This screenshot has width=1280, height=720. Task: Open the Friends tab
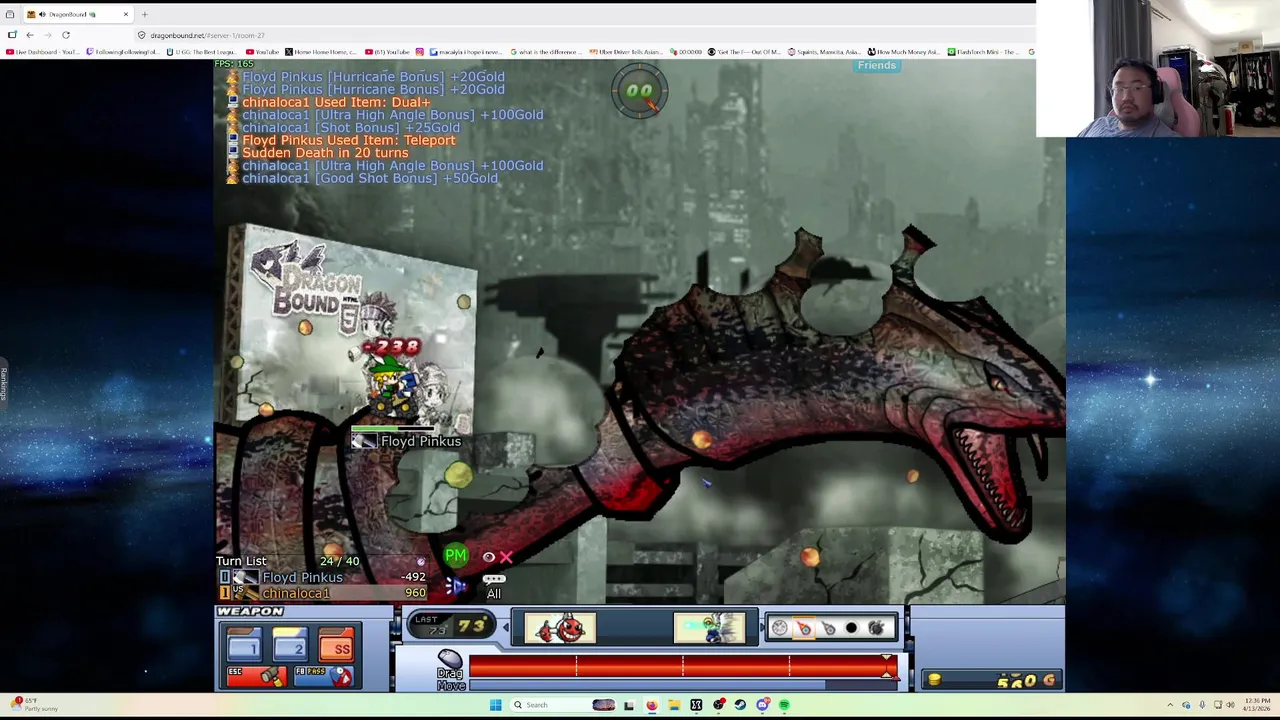pos(876,66)
